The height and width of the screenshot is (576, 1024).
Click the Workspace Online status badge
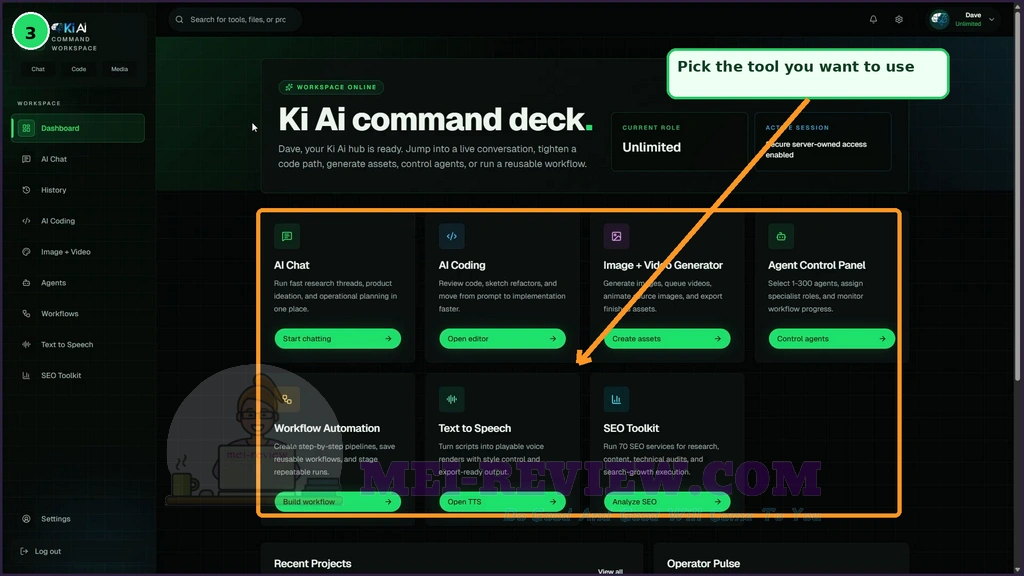[331, 87]
